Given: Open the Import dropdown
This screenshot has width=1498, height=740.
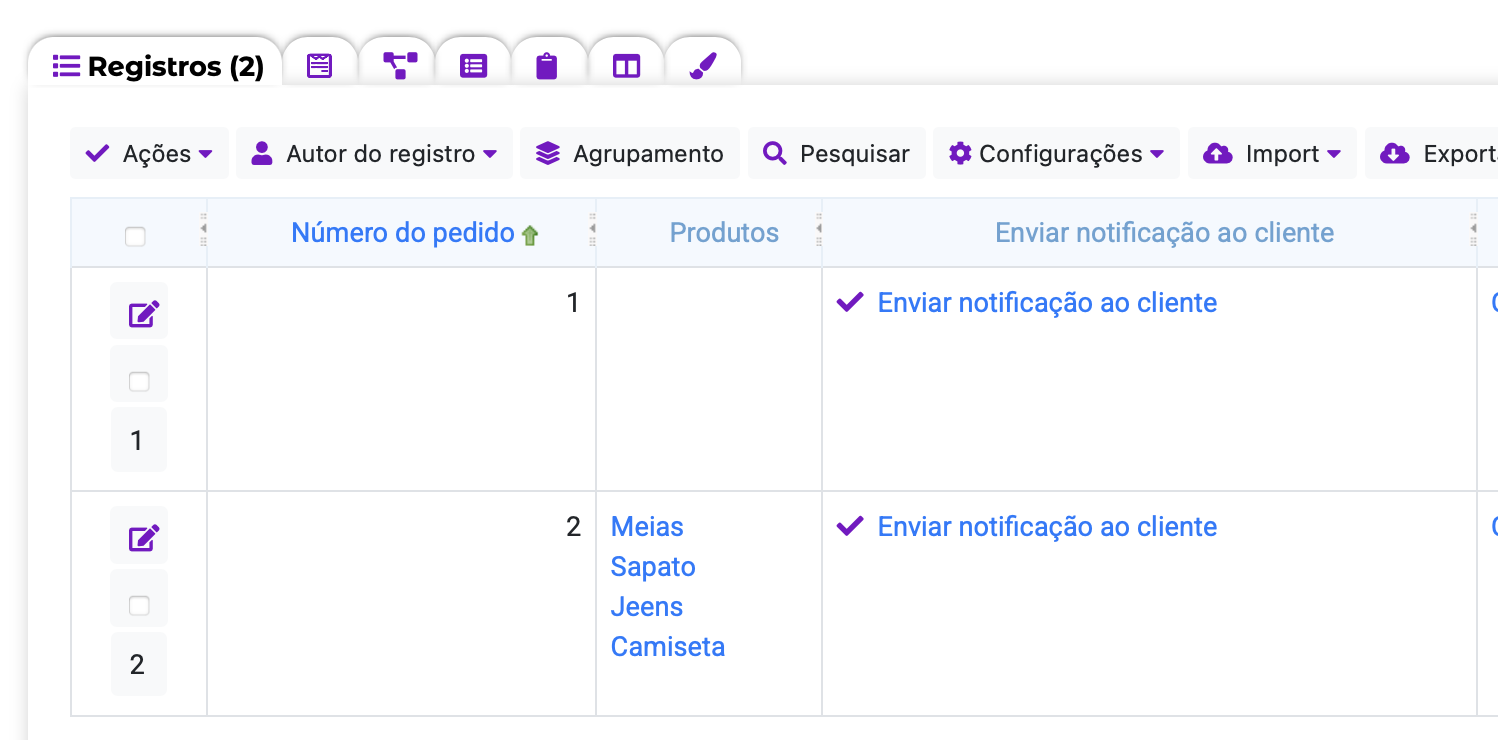Looking at the screenshot, I should (1272, 153).
